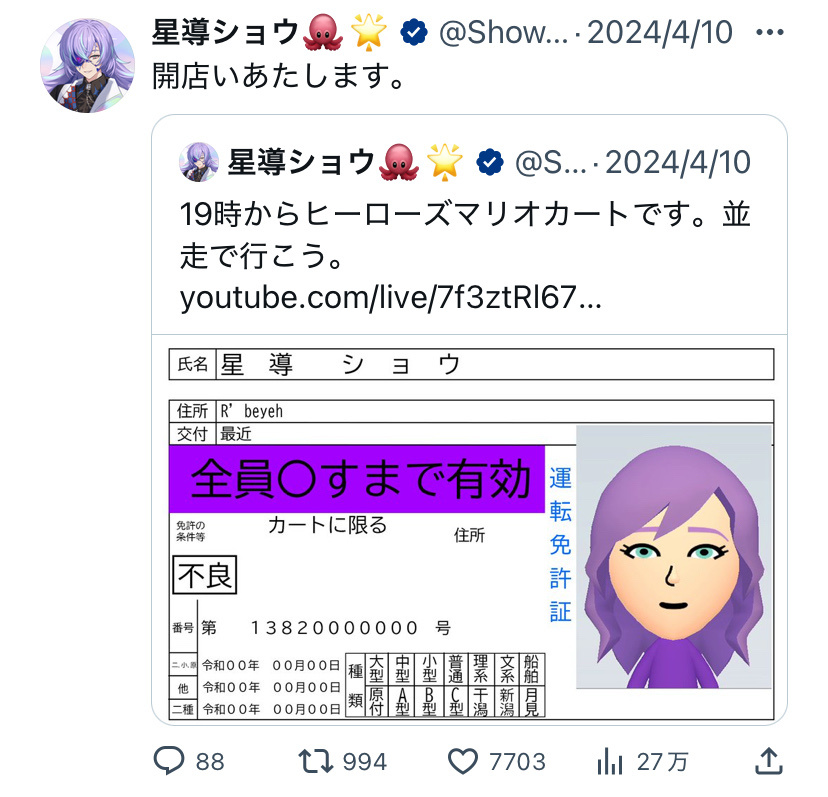Viewport: 828px width, 797px height.
Task: Click the purple-haired Mii portrait
Action: (674, 557)
